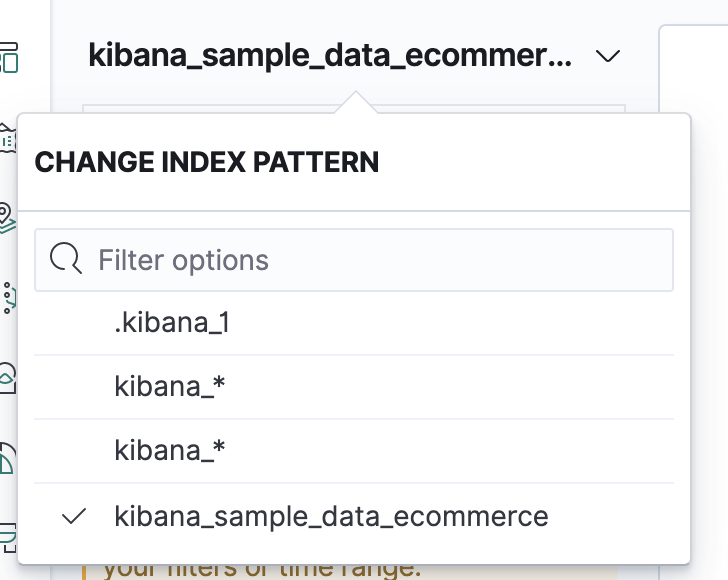Click the CHANGE INDEX PATTERN heading

tap(207, 162)
